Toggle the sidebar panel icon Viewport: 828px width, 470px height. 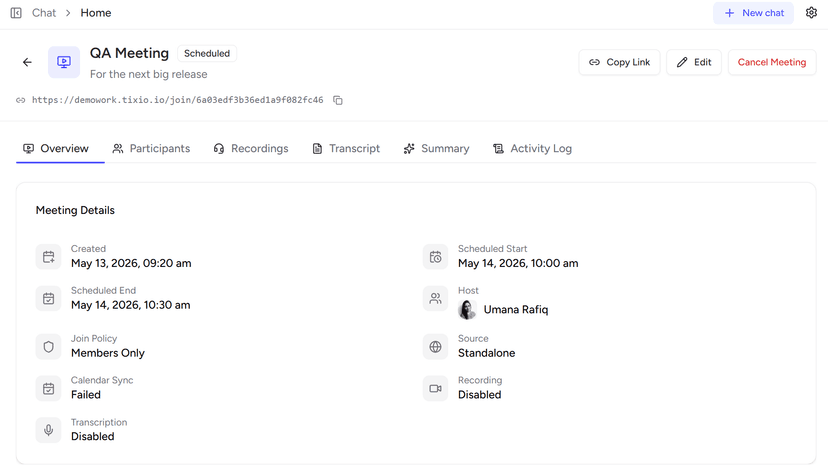point(16,13)
